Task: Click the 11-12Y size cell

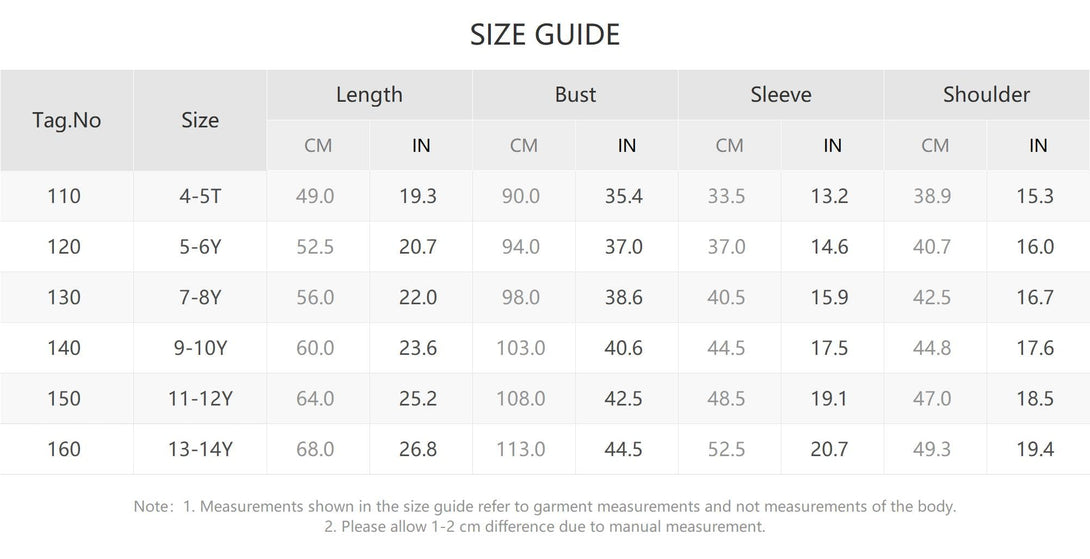Action: [x=200, y=398]
